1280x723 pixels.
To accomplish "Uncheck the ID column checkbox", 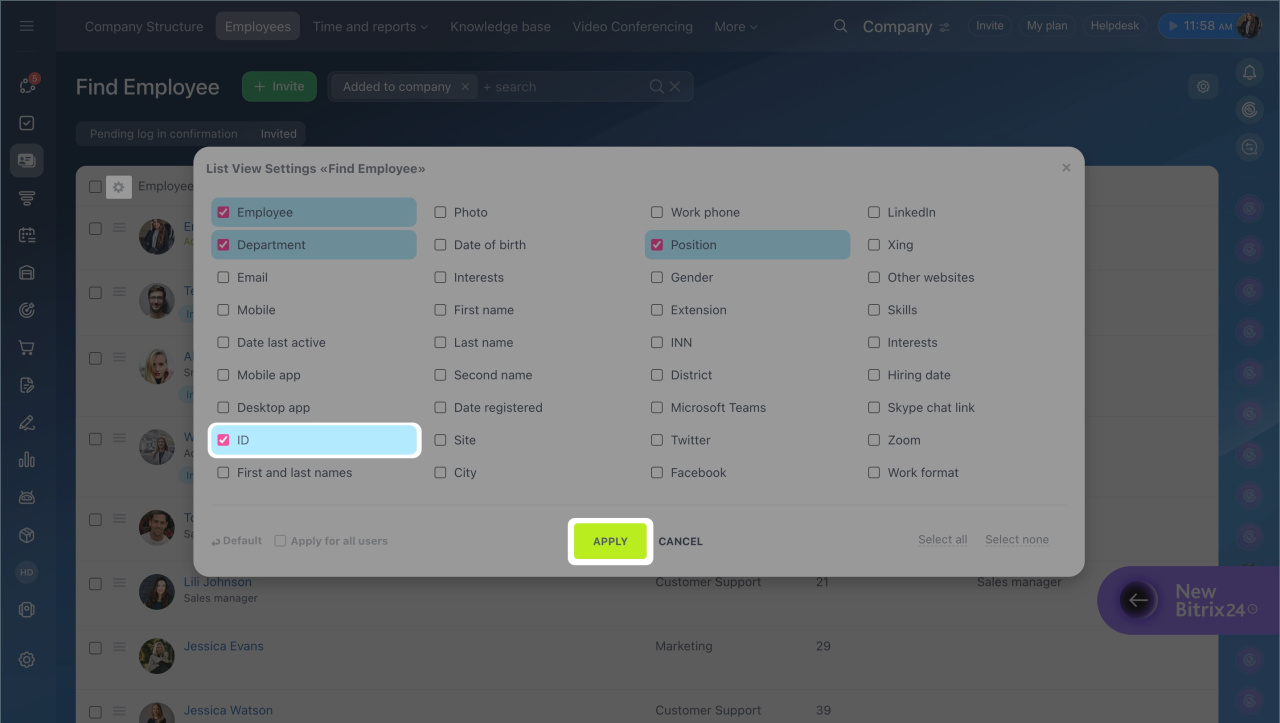I will [224, 440].
